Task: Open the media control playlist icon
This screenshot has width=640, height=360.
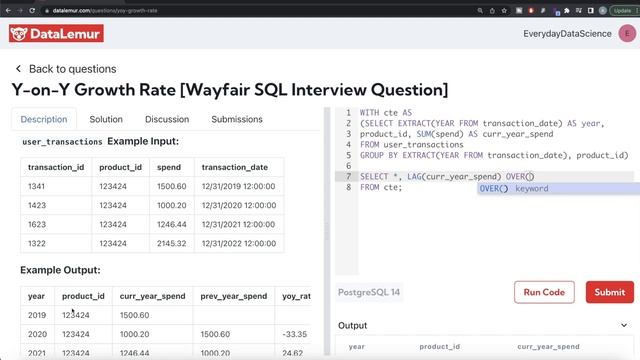Action: coord(579,11)
